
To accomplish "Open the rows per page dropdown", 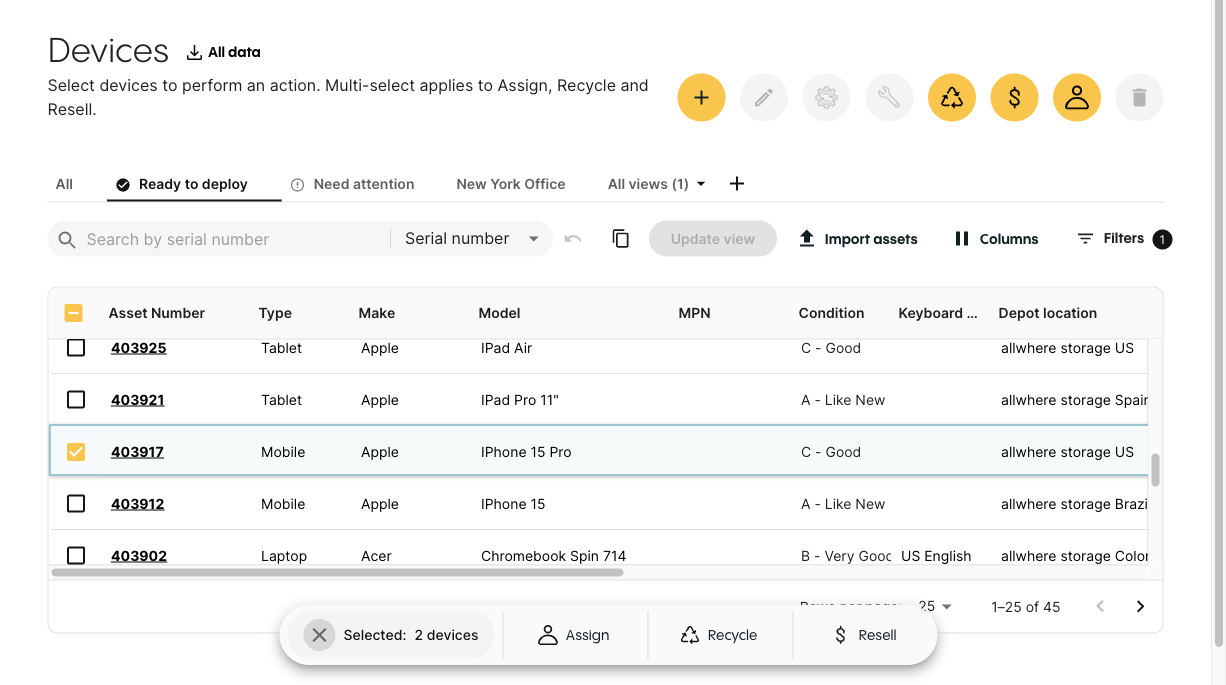I will [935, 606].
